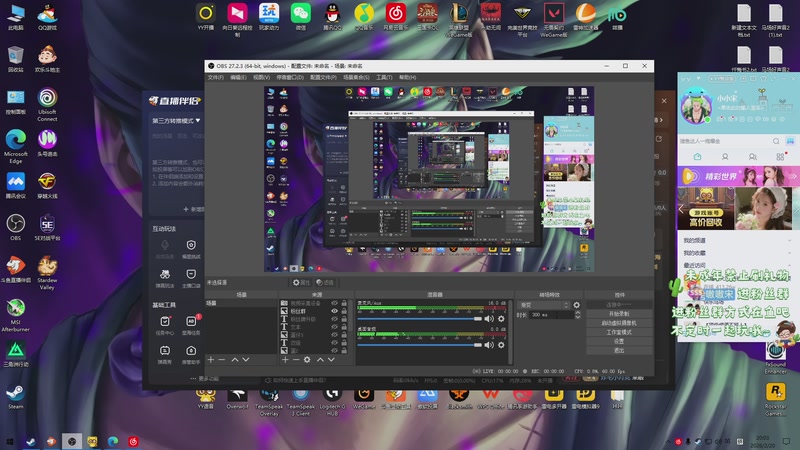Open YY home tab icon
The width and height of the screenshot is (800, 450).
[697, 157]
